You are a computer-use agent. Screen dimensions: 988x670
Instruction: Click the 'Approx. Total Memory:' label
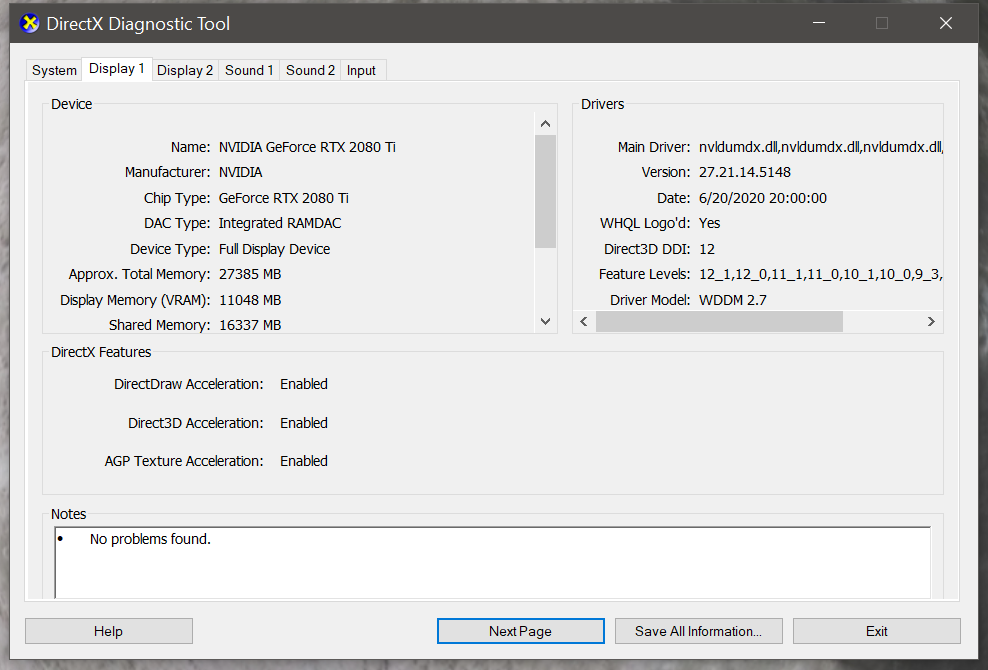pos(139,274)
